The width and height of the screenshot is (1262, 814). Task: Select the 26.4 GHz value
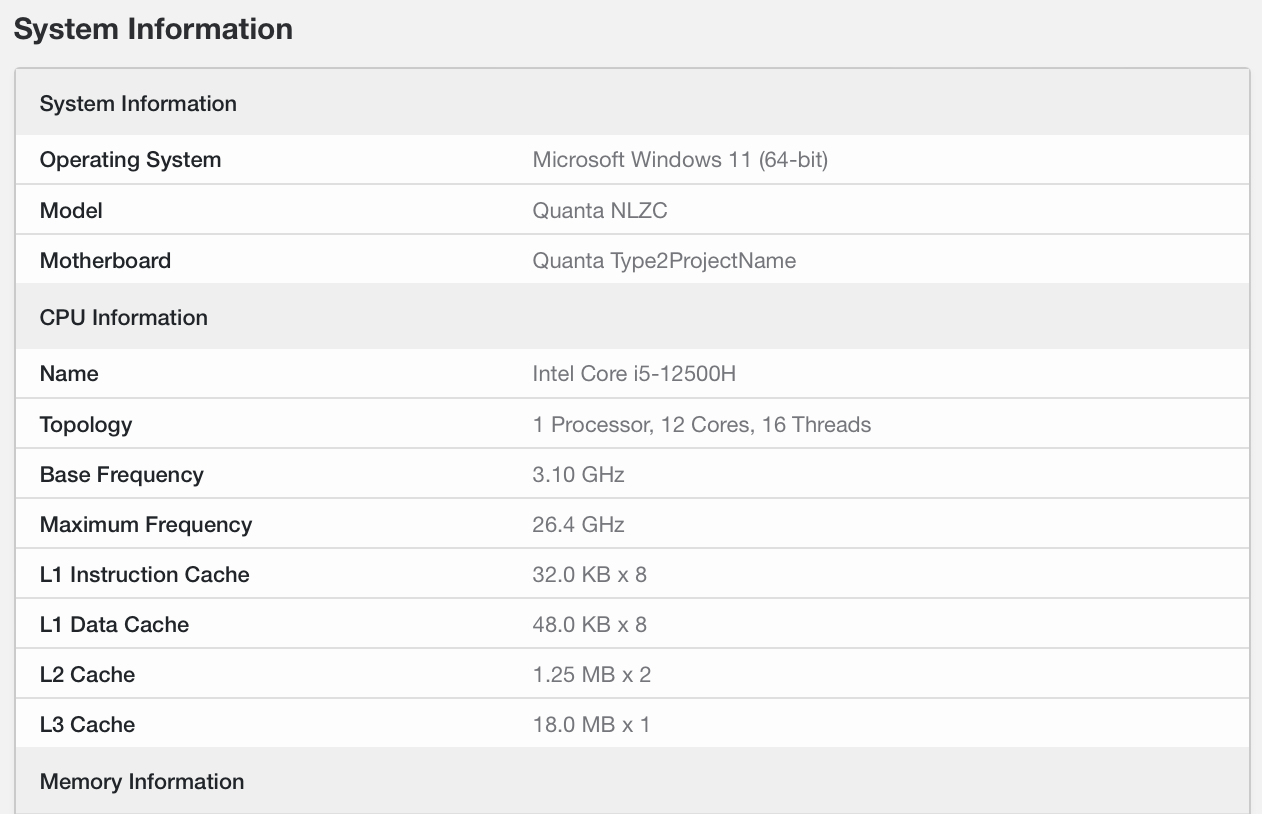pos(578,524)
